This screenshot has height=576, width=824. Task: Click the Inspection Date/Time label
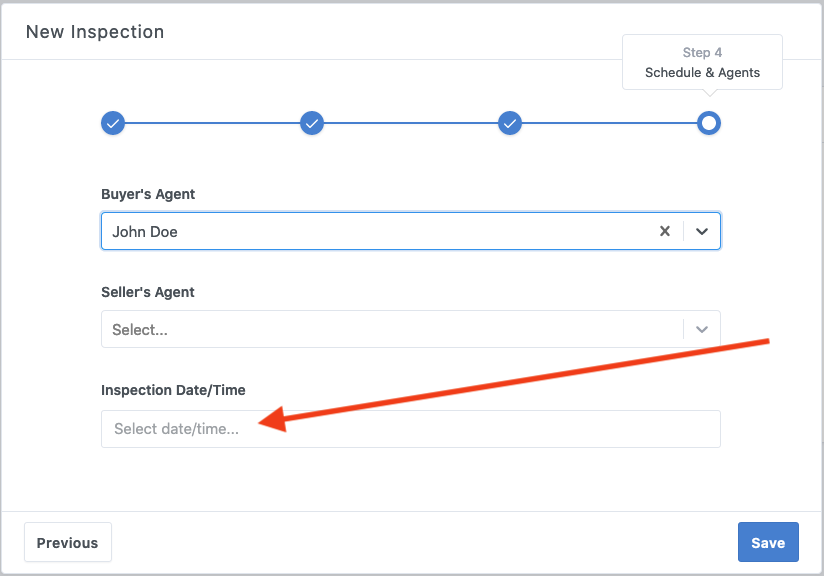click(x=173, y=390)
